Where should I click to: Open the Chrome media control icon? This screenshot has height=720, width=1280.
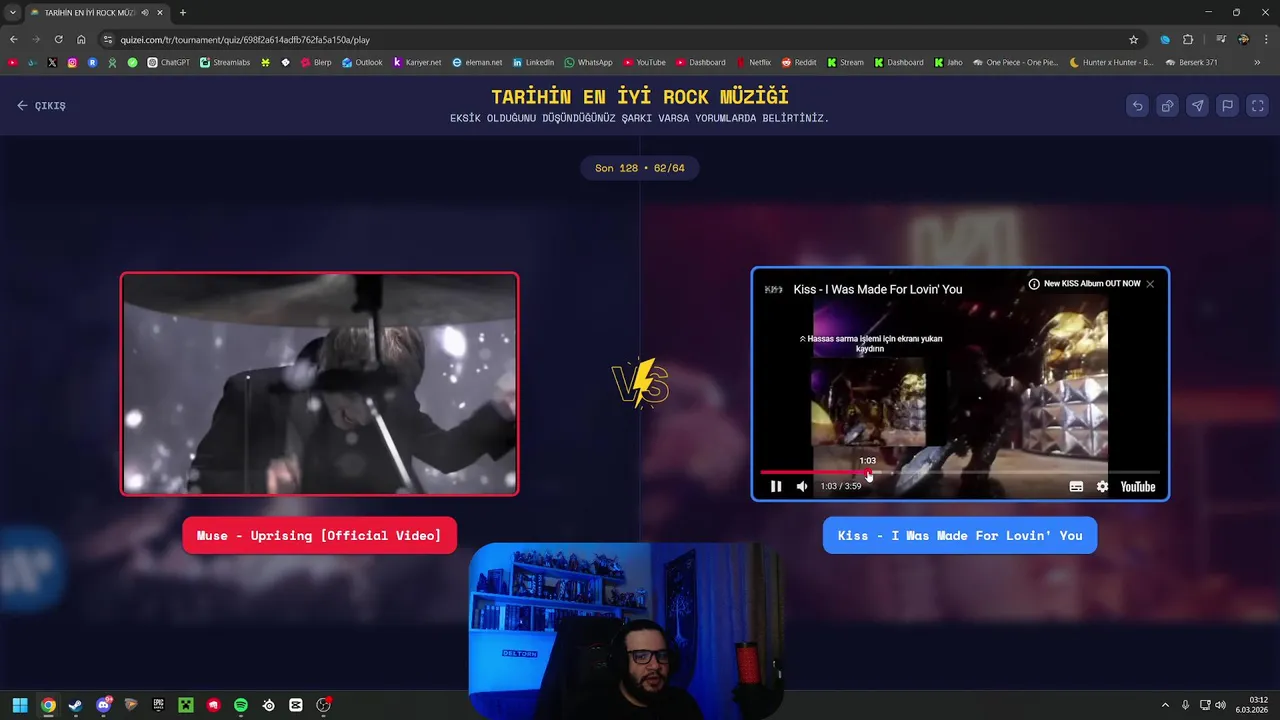(1222, 40)
